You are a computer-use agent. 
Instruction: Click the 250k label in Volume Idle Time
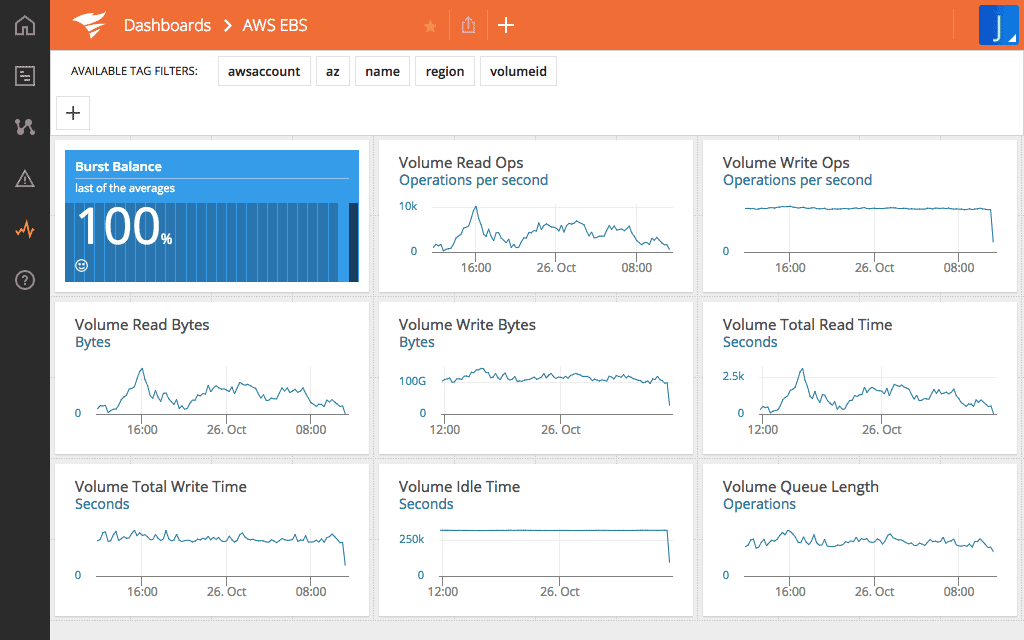411,539
